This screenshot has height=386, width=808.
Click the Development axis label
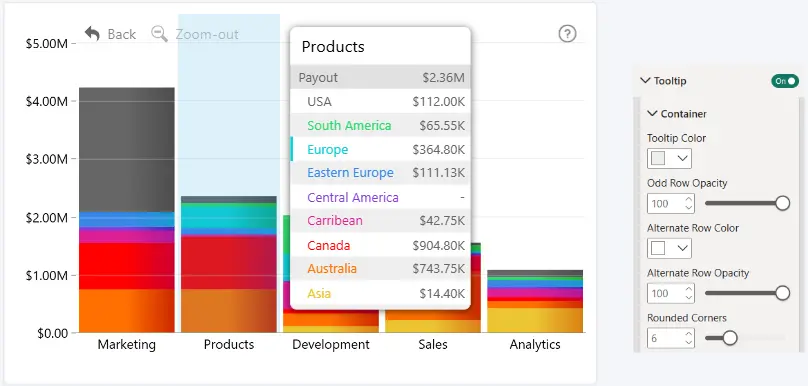coord(331,344)
